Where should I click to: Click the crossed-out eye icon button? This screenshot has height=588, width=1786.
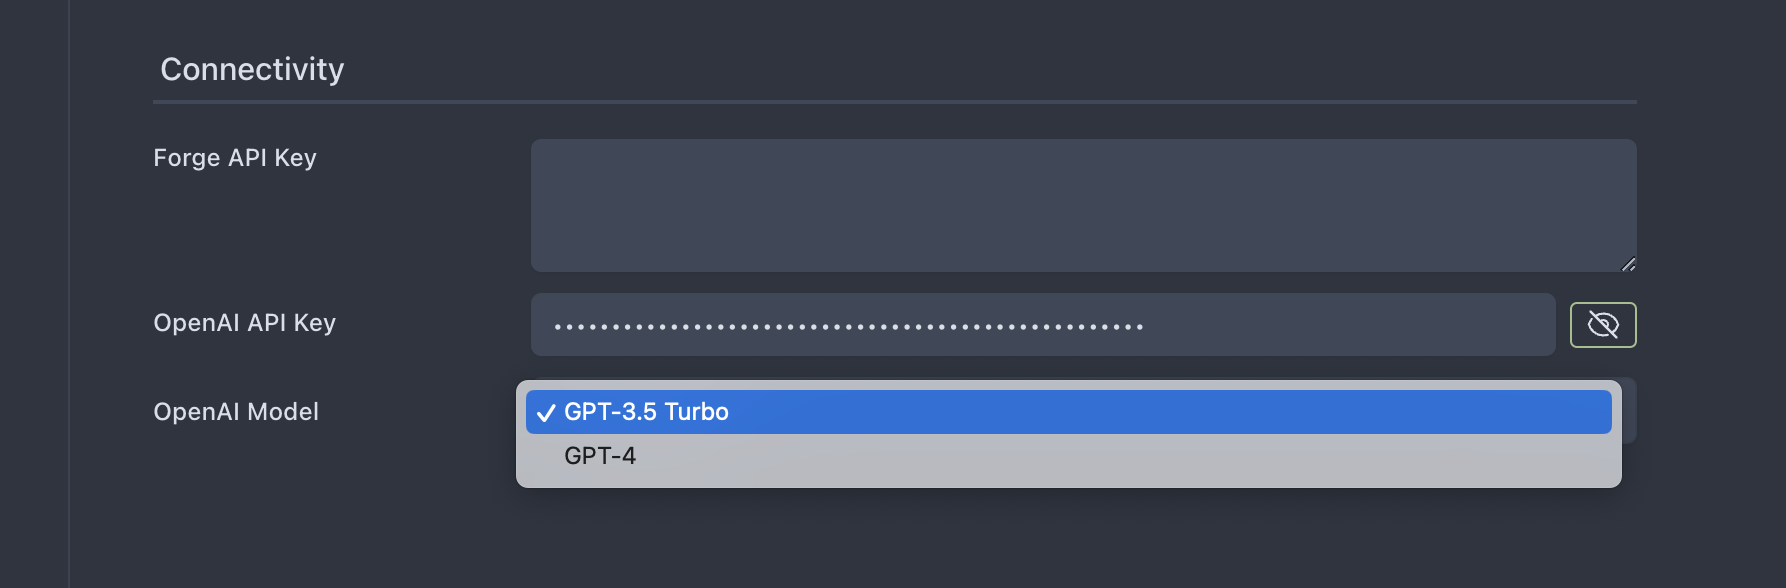(1603, 325)
